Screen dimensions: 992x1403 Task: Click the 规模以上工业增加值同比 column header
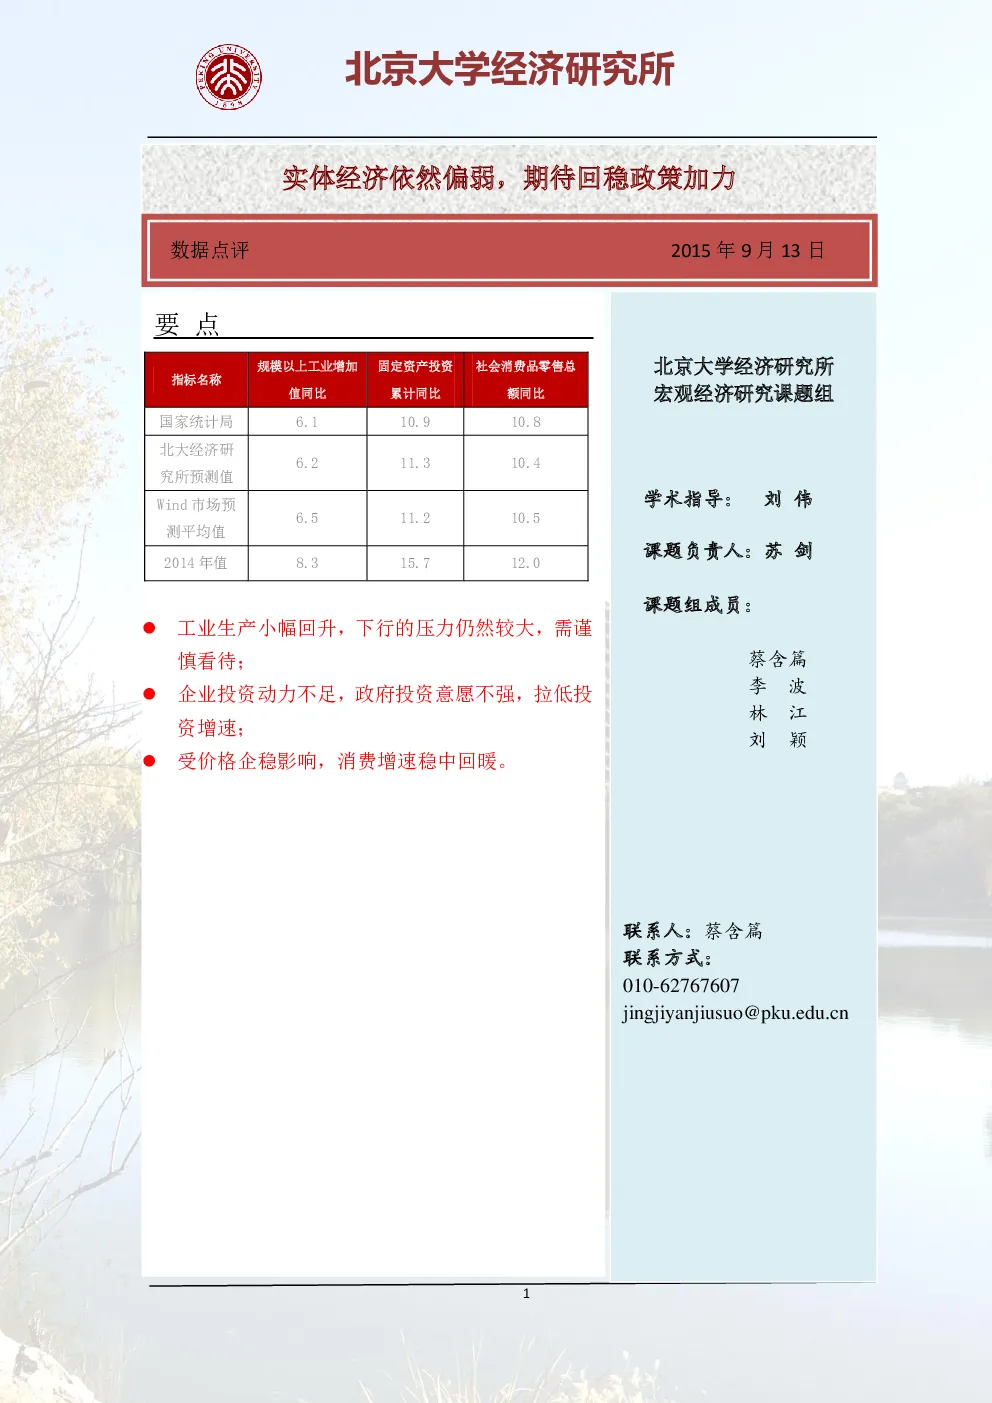click(307, 380)
